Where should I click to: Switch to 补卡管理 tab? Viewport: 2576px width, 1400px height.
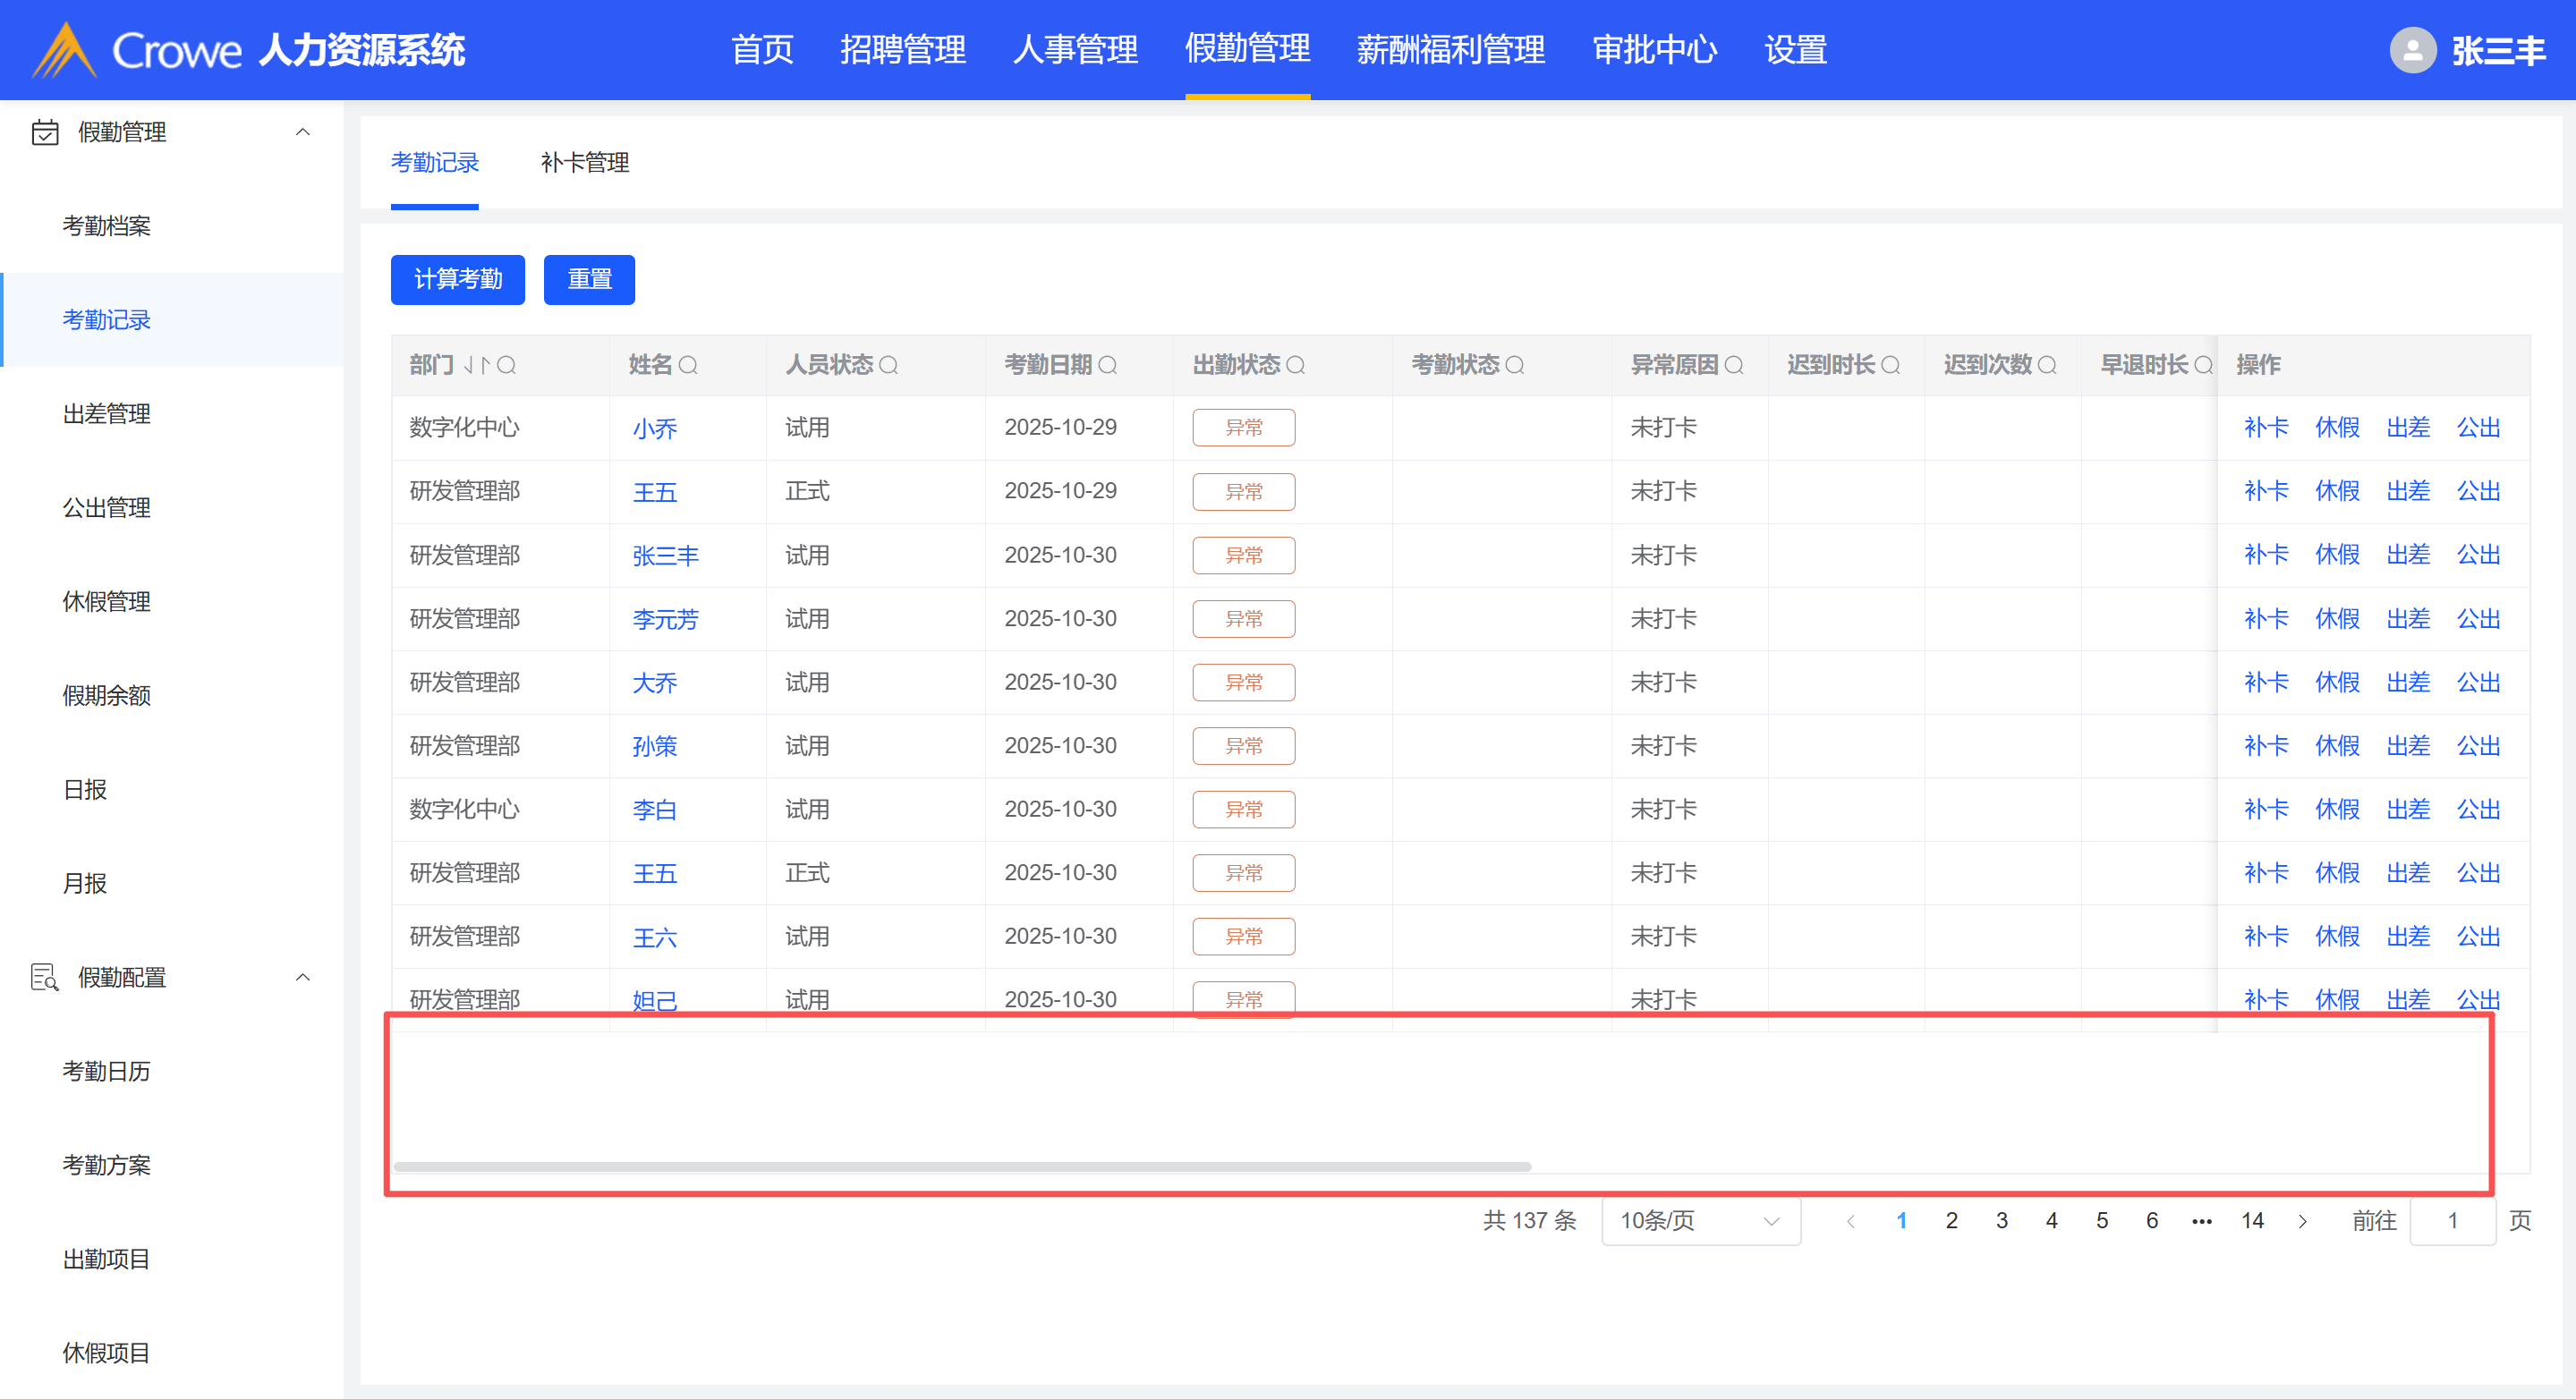pyautogui.click(x=585, y=163)
